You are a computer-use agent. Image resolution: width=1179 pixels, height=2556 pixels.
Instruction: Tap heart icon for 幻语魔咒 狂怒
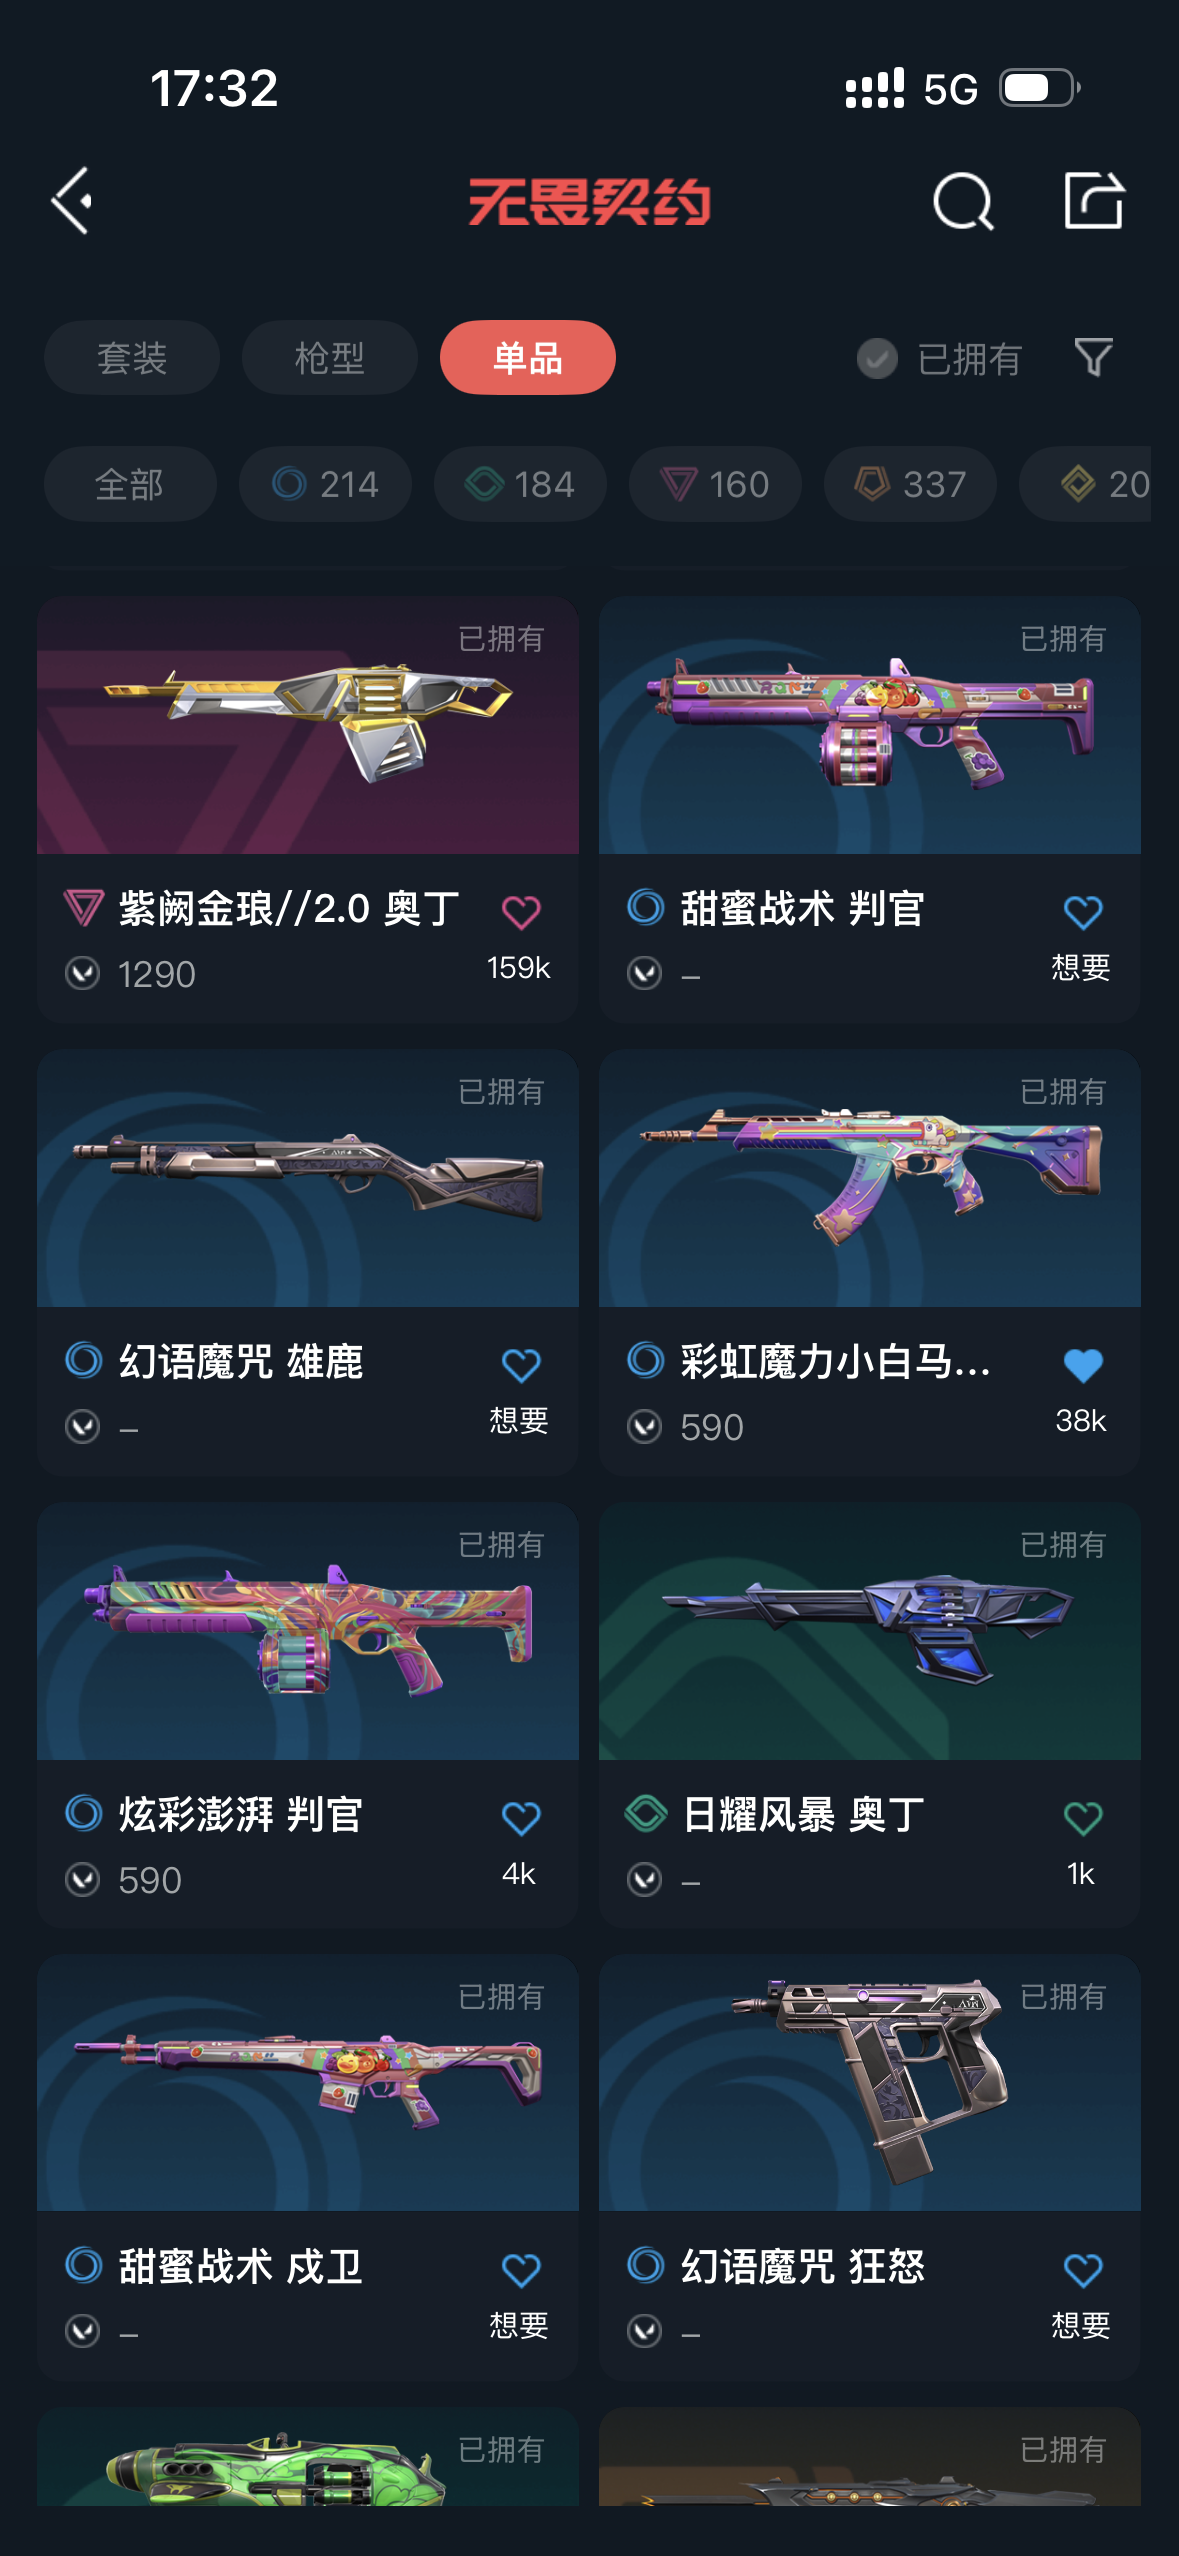pyautogui.click(x=1083, y=2270)
